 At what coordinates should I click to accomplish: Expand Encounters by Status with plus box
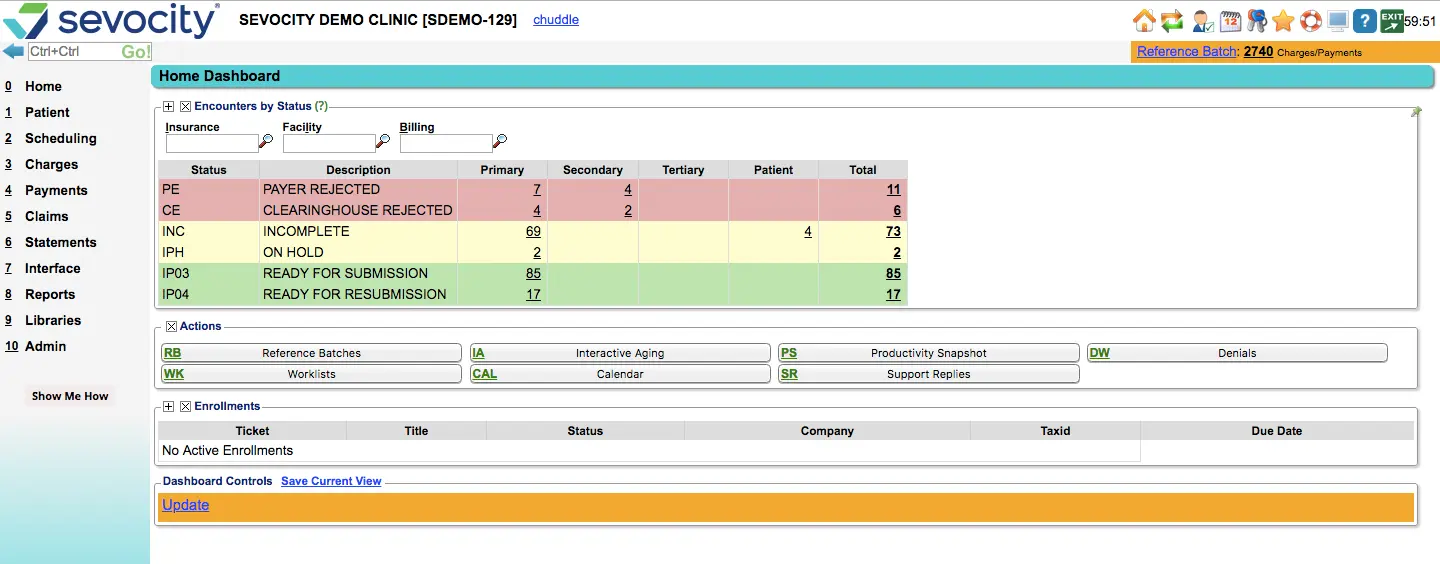[168, 106]
